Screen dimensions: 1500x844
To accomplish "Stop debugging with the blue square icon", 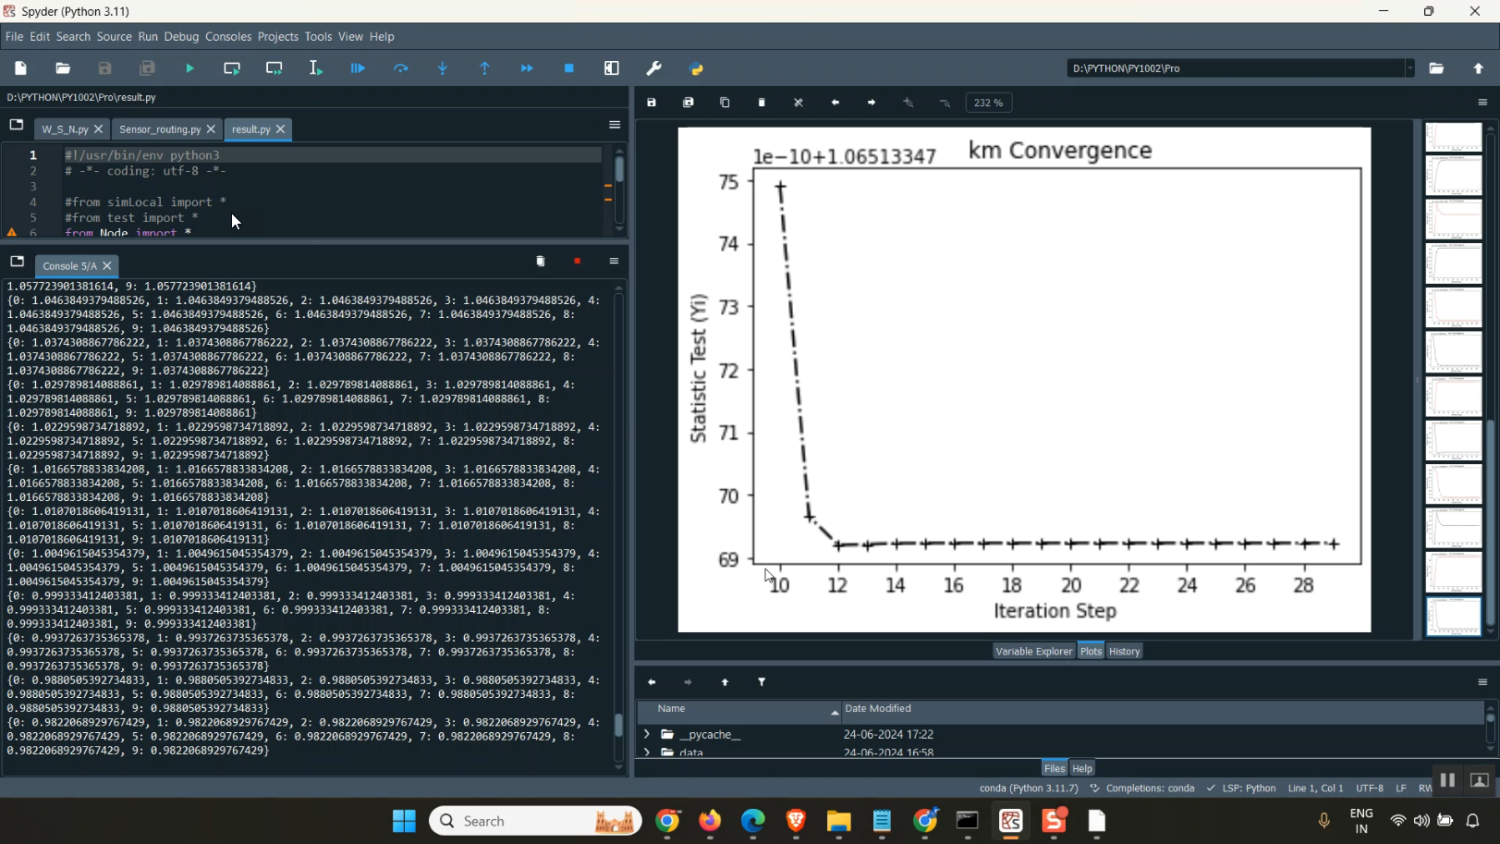I will (x=569, y=69).
